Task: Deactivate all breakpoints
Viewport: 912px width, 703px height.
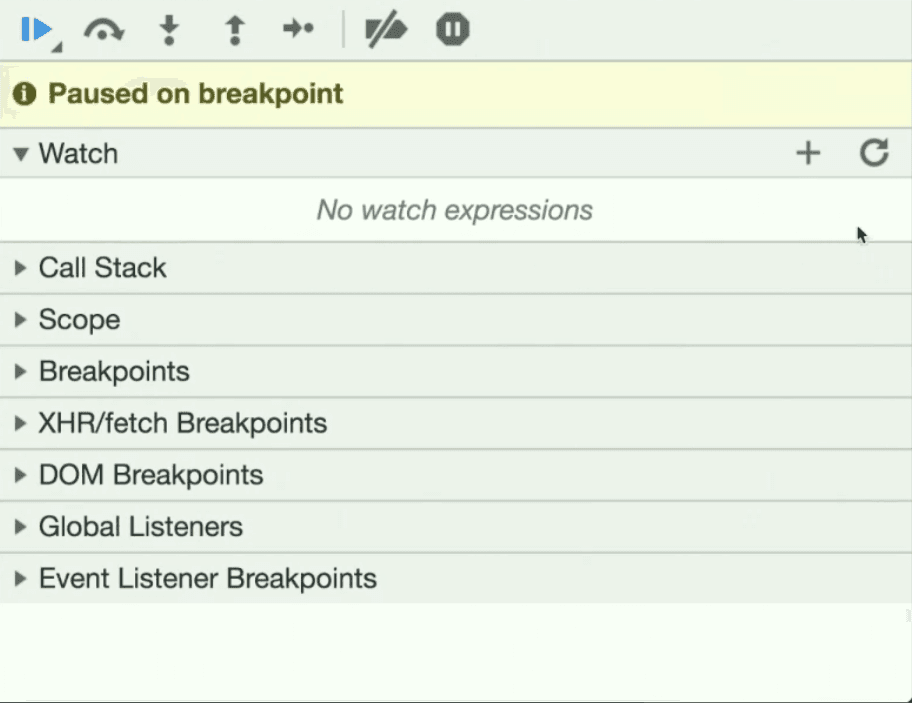Action: coord(386,28)
